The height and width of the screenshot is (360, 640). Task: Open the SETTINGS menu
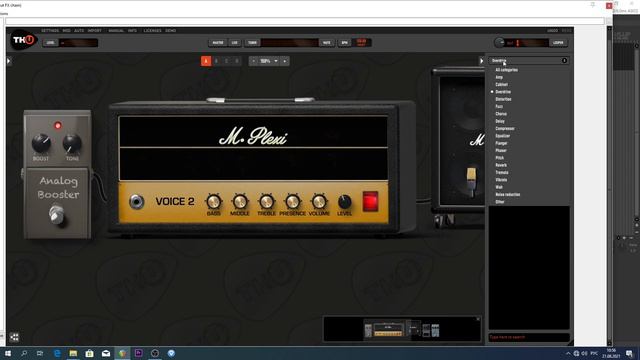50,31
